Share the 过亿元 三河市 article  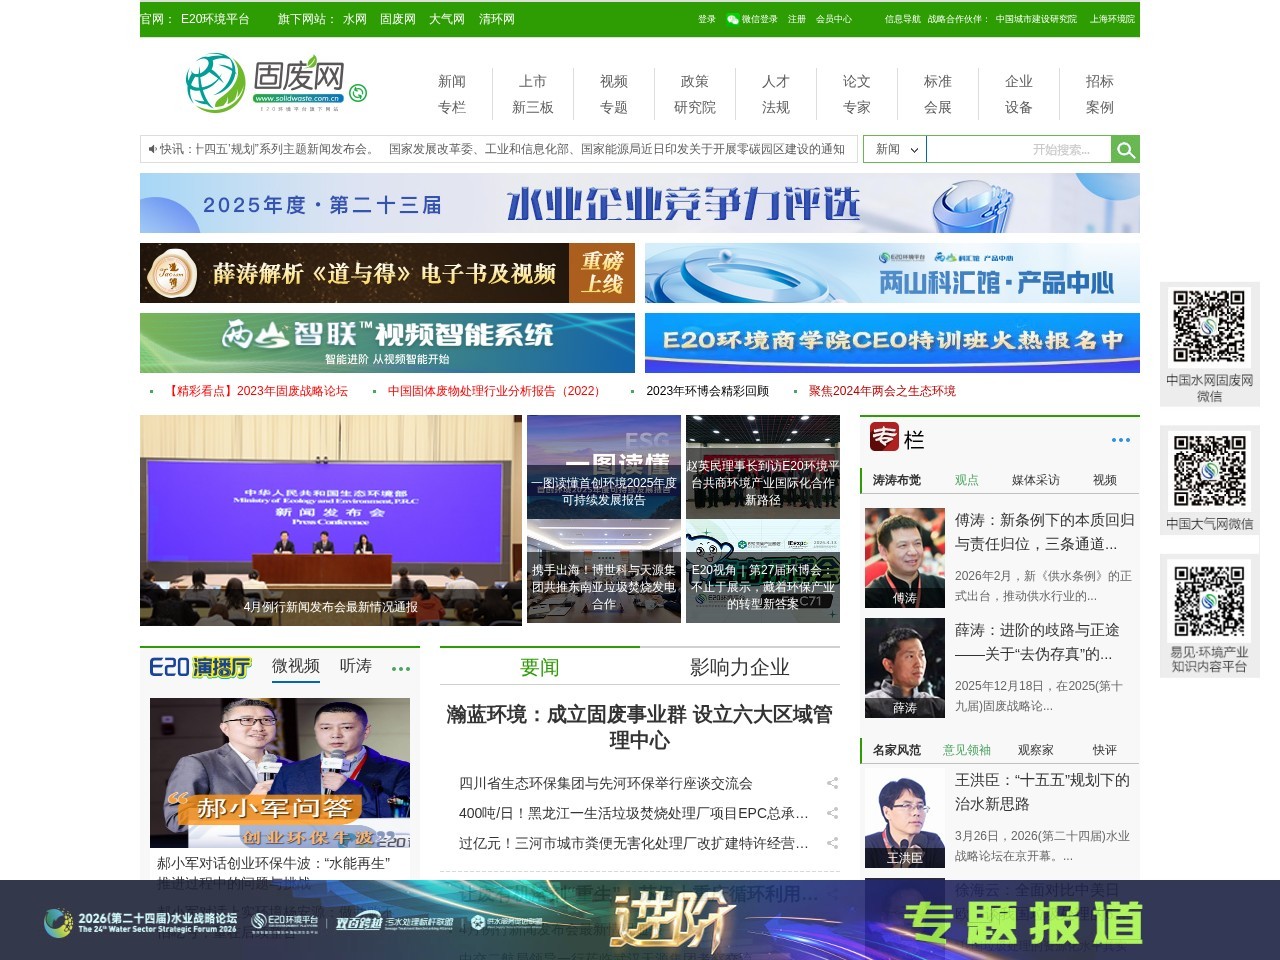coord(832,843)
